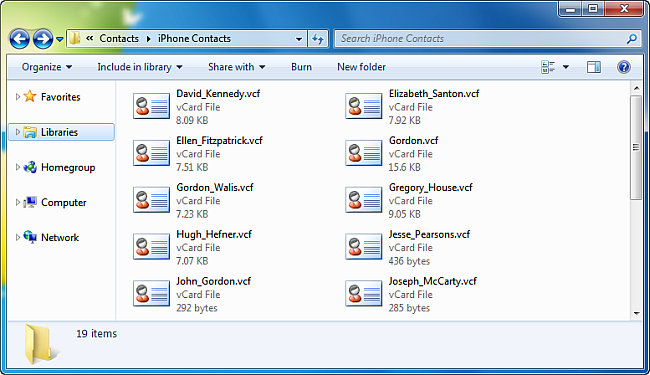
Task: Select the Gregory_House.vcf vCard icon
Action: point(364,200)
